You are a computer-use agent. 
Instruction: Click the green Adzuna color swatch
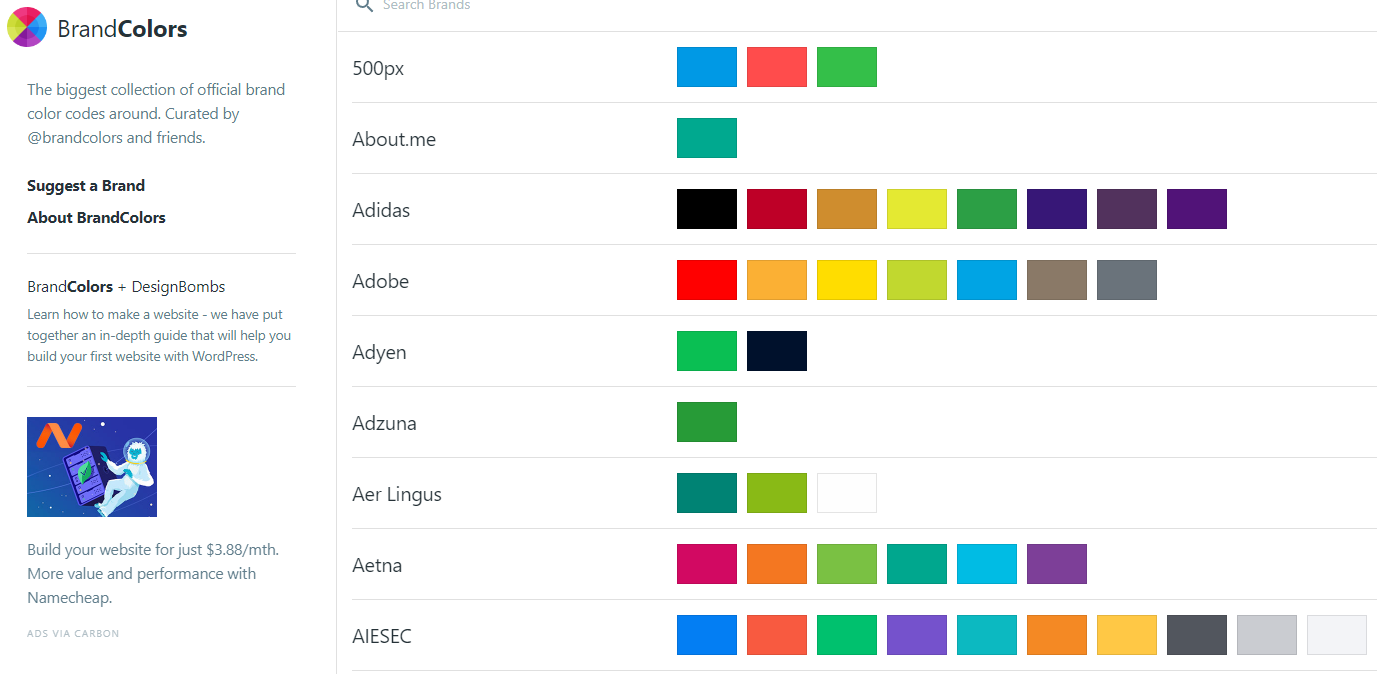[x=707, y=422]
